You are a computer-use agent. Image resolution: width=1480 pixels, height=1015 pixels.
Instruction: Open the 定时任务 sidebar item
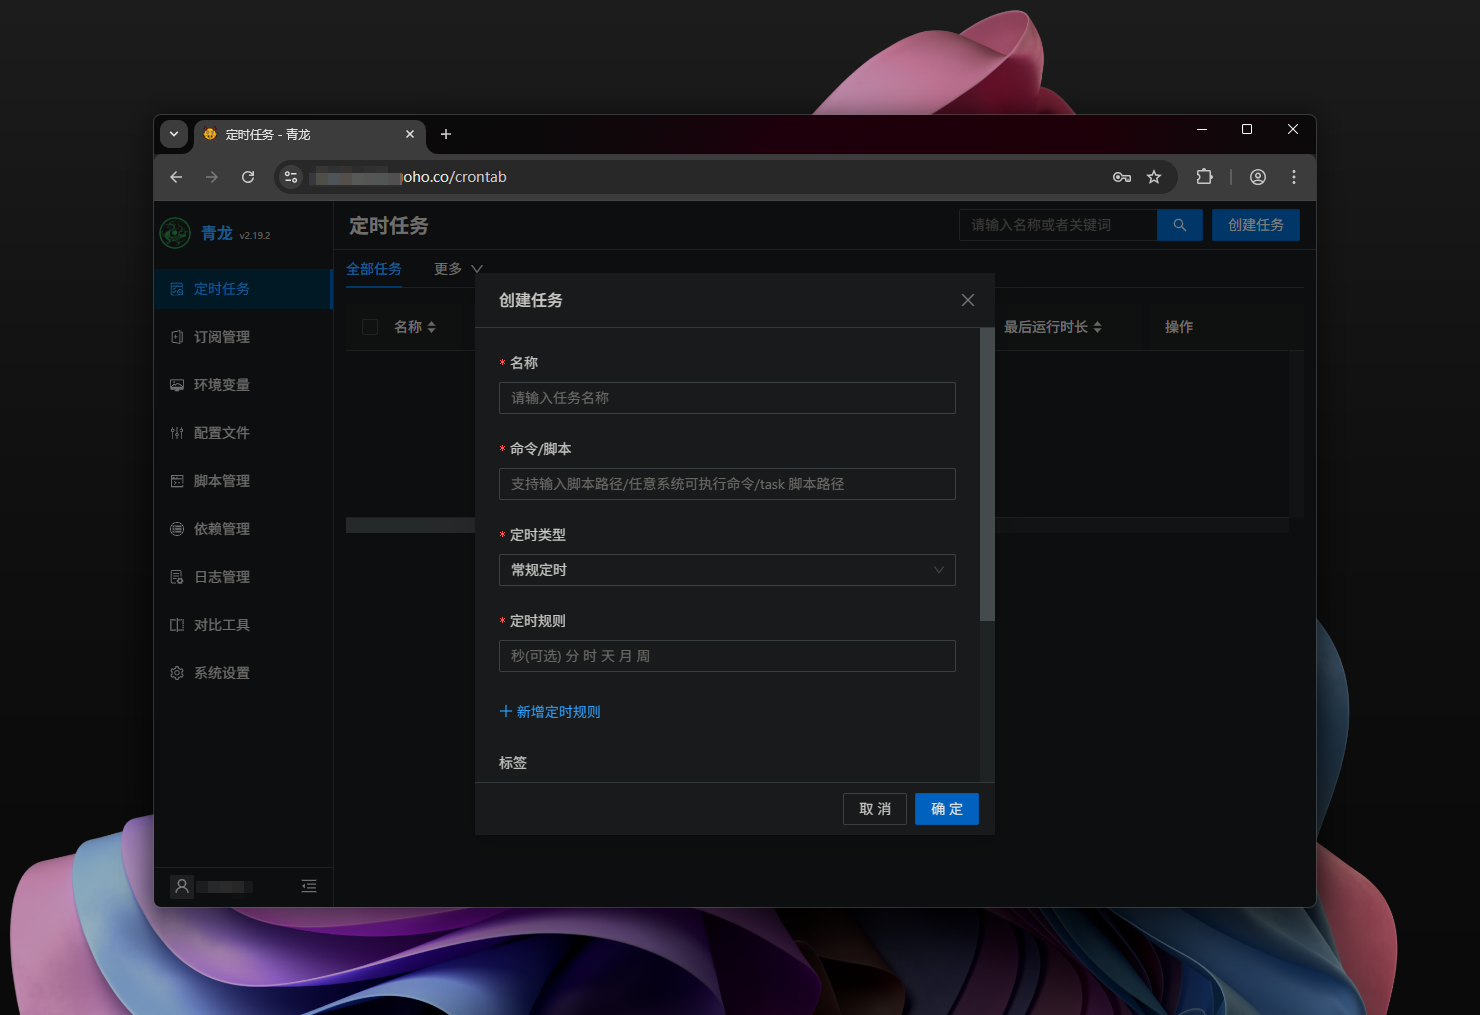[x=243, y=289]
